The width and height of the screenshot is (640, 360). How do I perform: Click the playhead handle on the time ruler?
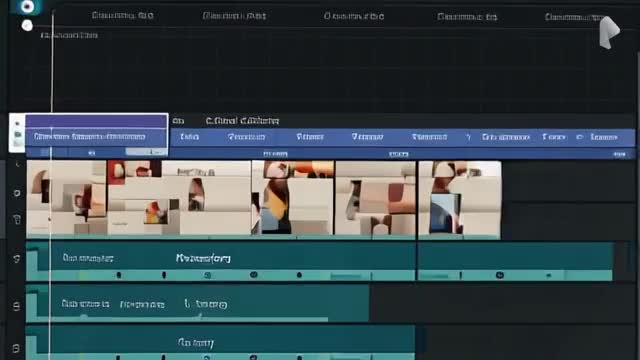53,11
